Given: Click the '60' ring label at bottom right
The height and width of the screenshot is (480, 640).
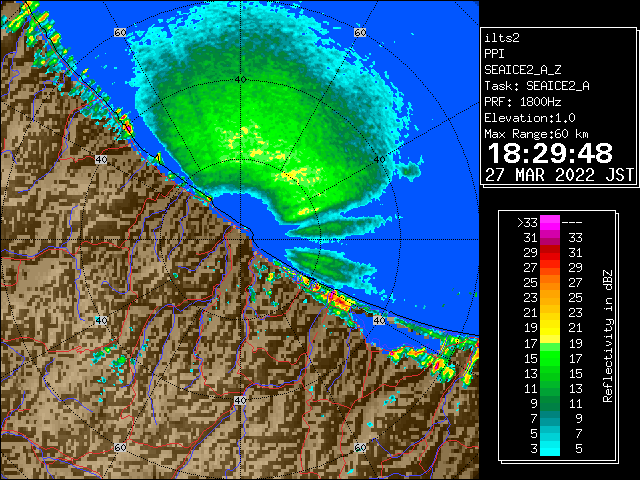Looking at the screenshot, I should click(x=360, y=447).
